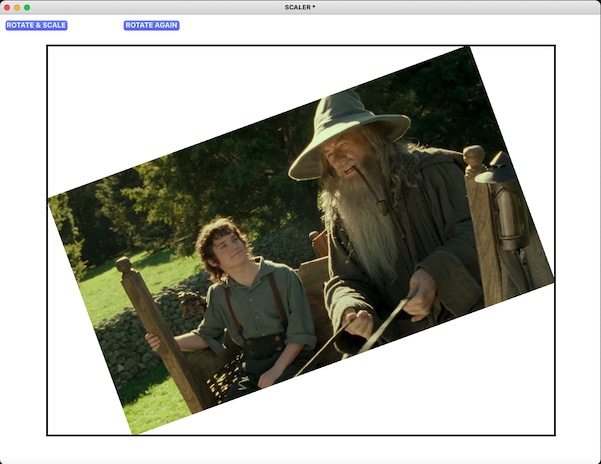
Task: Click the SCALER window title text
Action: coord(299,7)
